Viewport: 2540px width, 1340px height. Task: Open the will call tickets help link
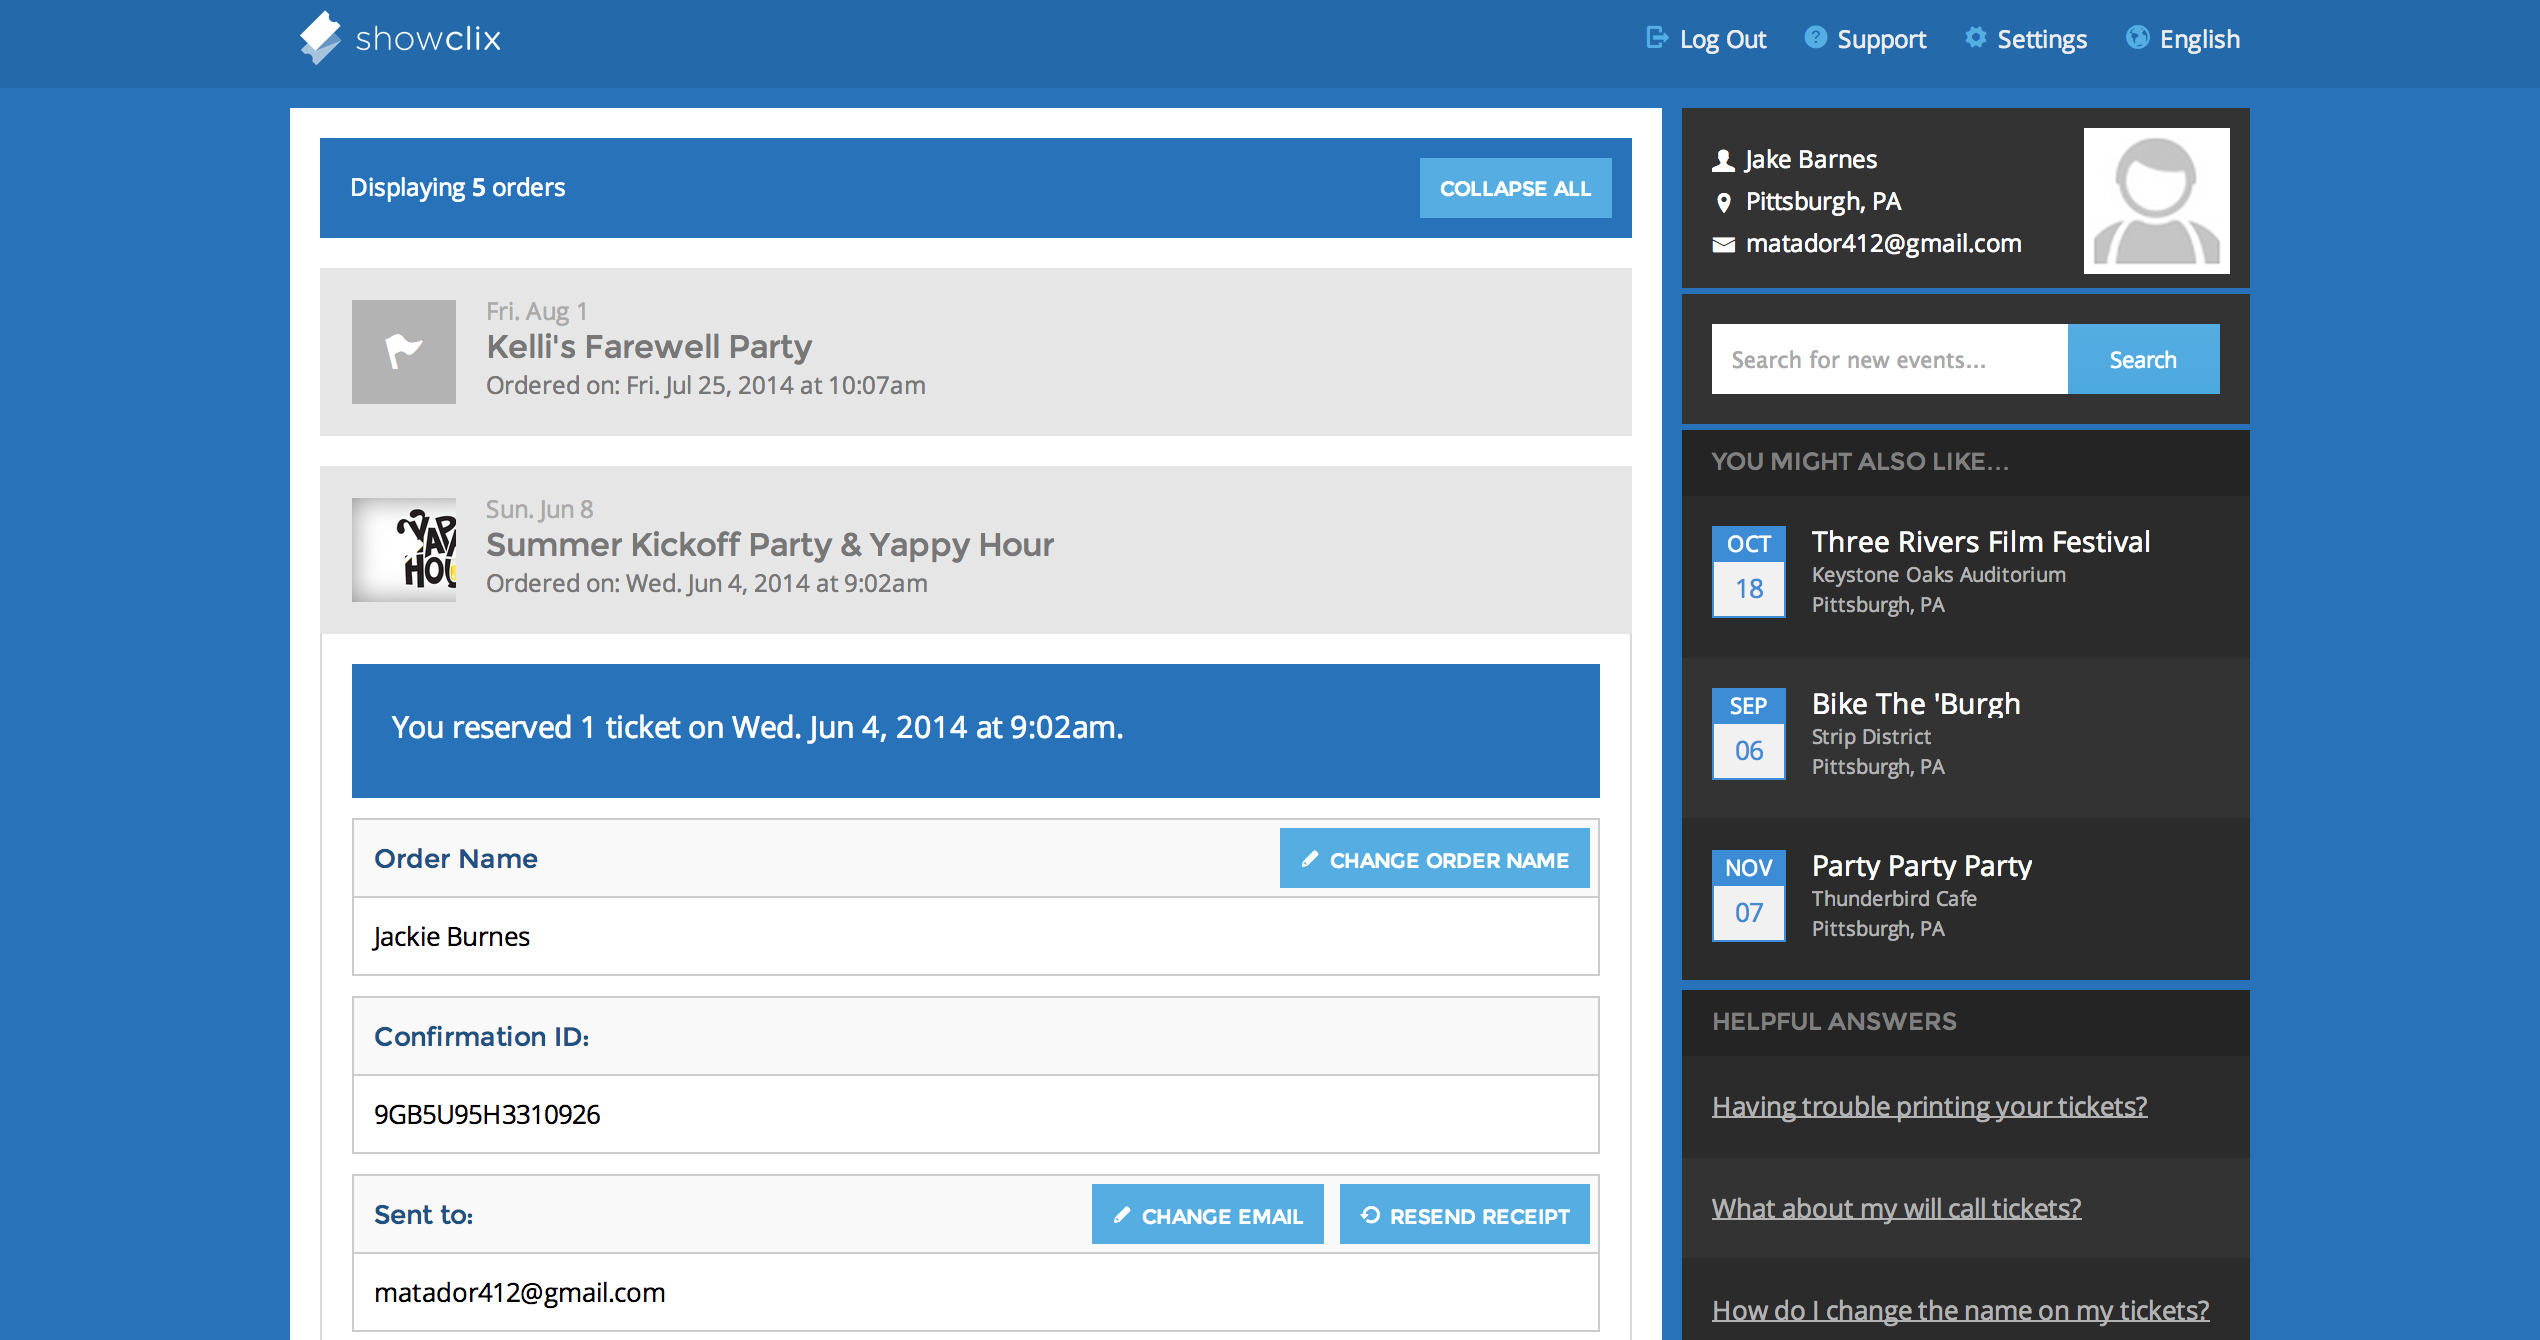tap(1896, 1208)
